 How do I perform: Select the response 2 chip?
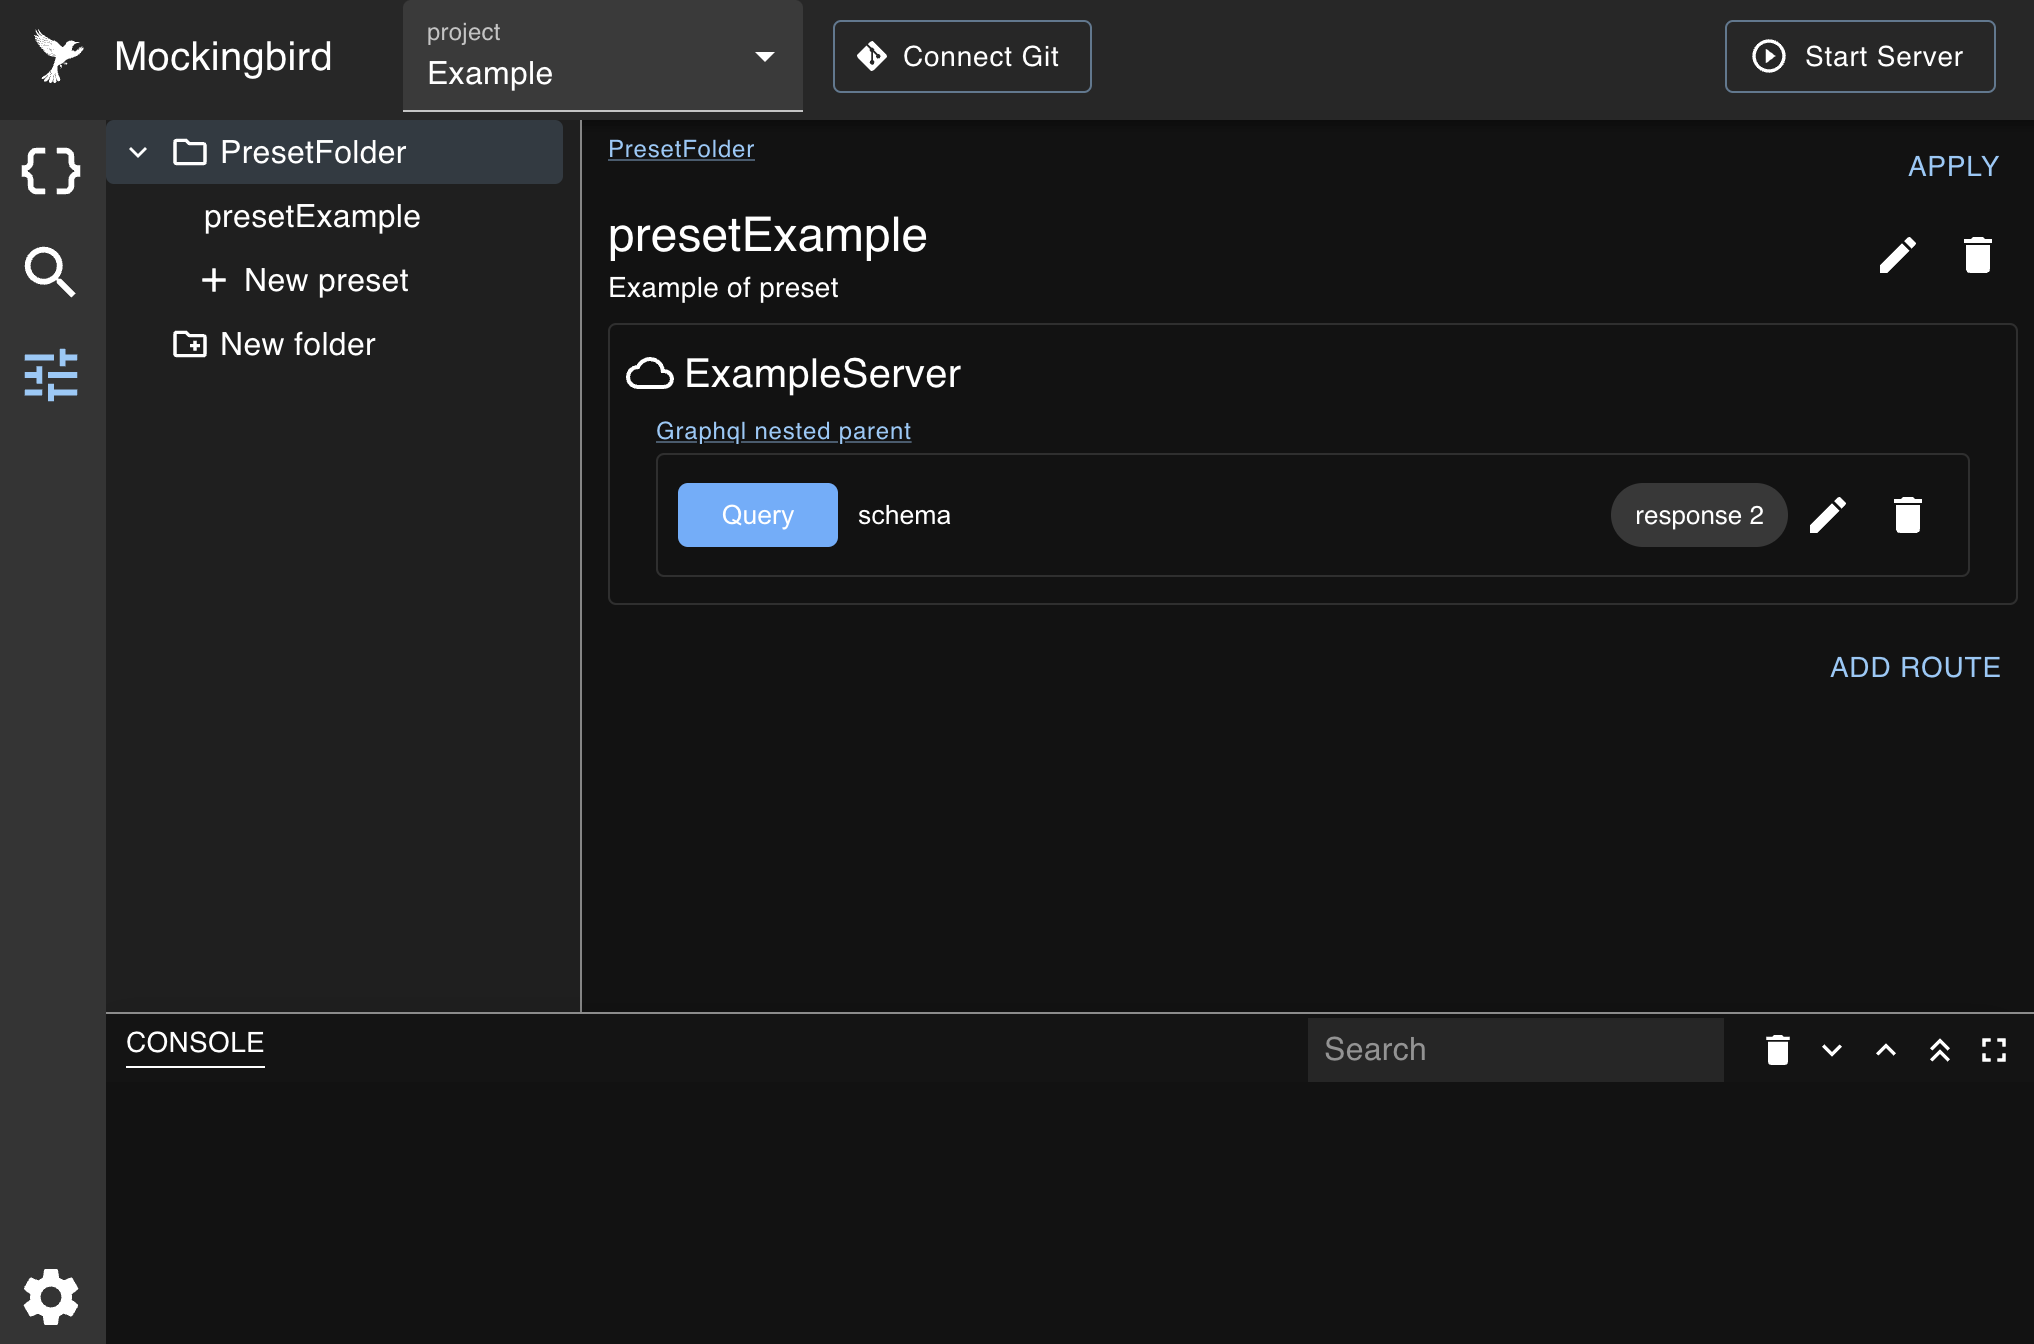pos(1698,515)
